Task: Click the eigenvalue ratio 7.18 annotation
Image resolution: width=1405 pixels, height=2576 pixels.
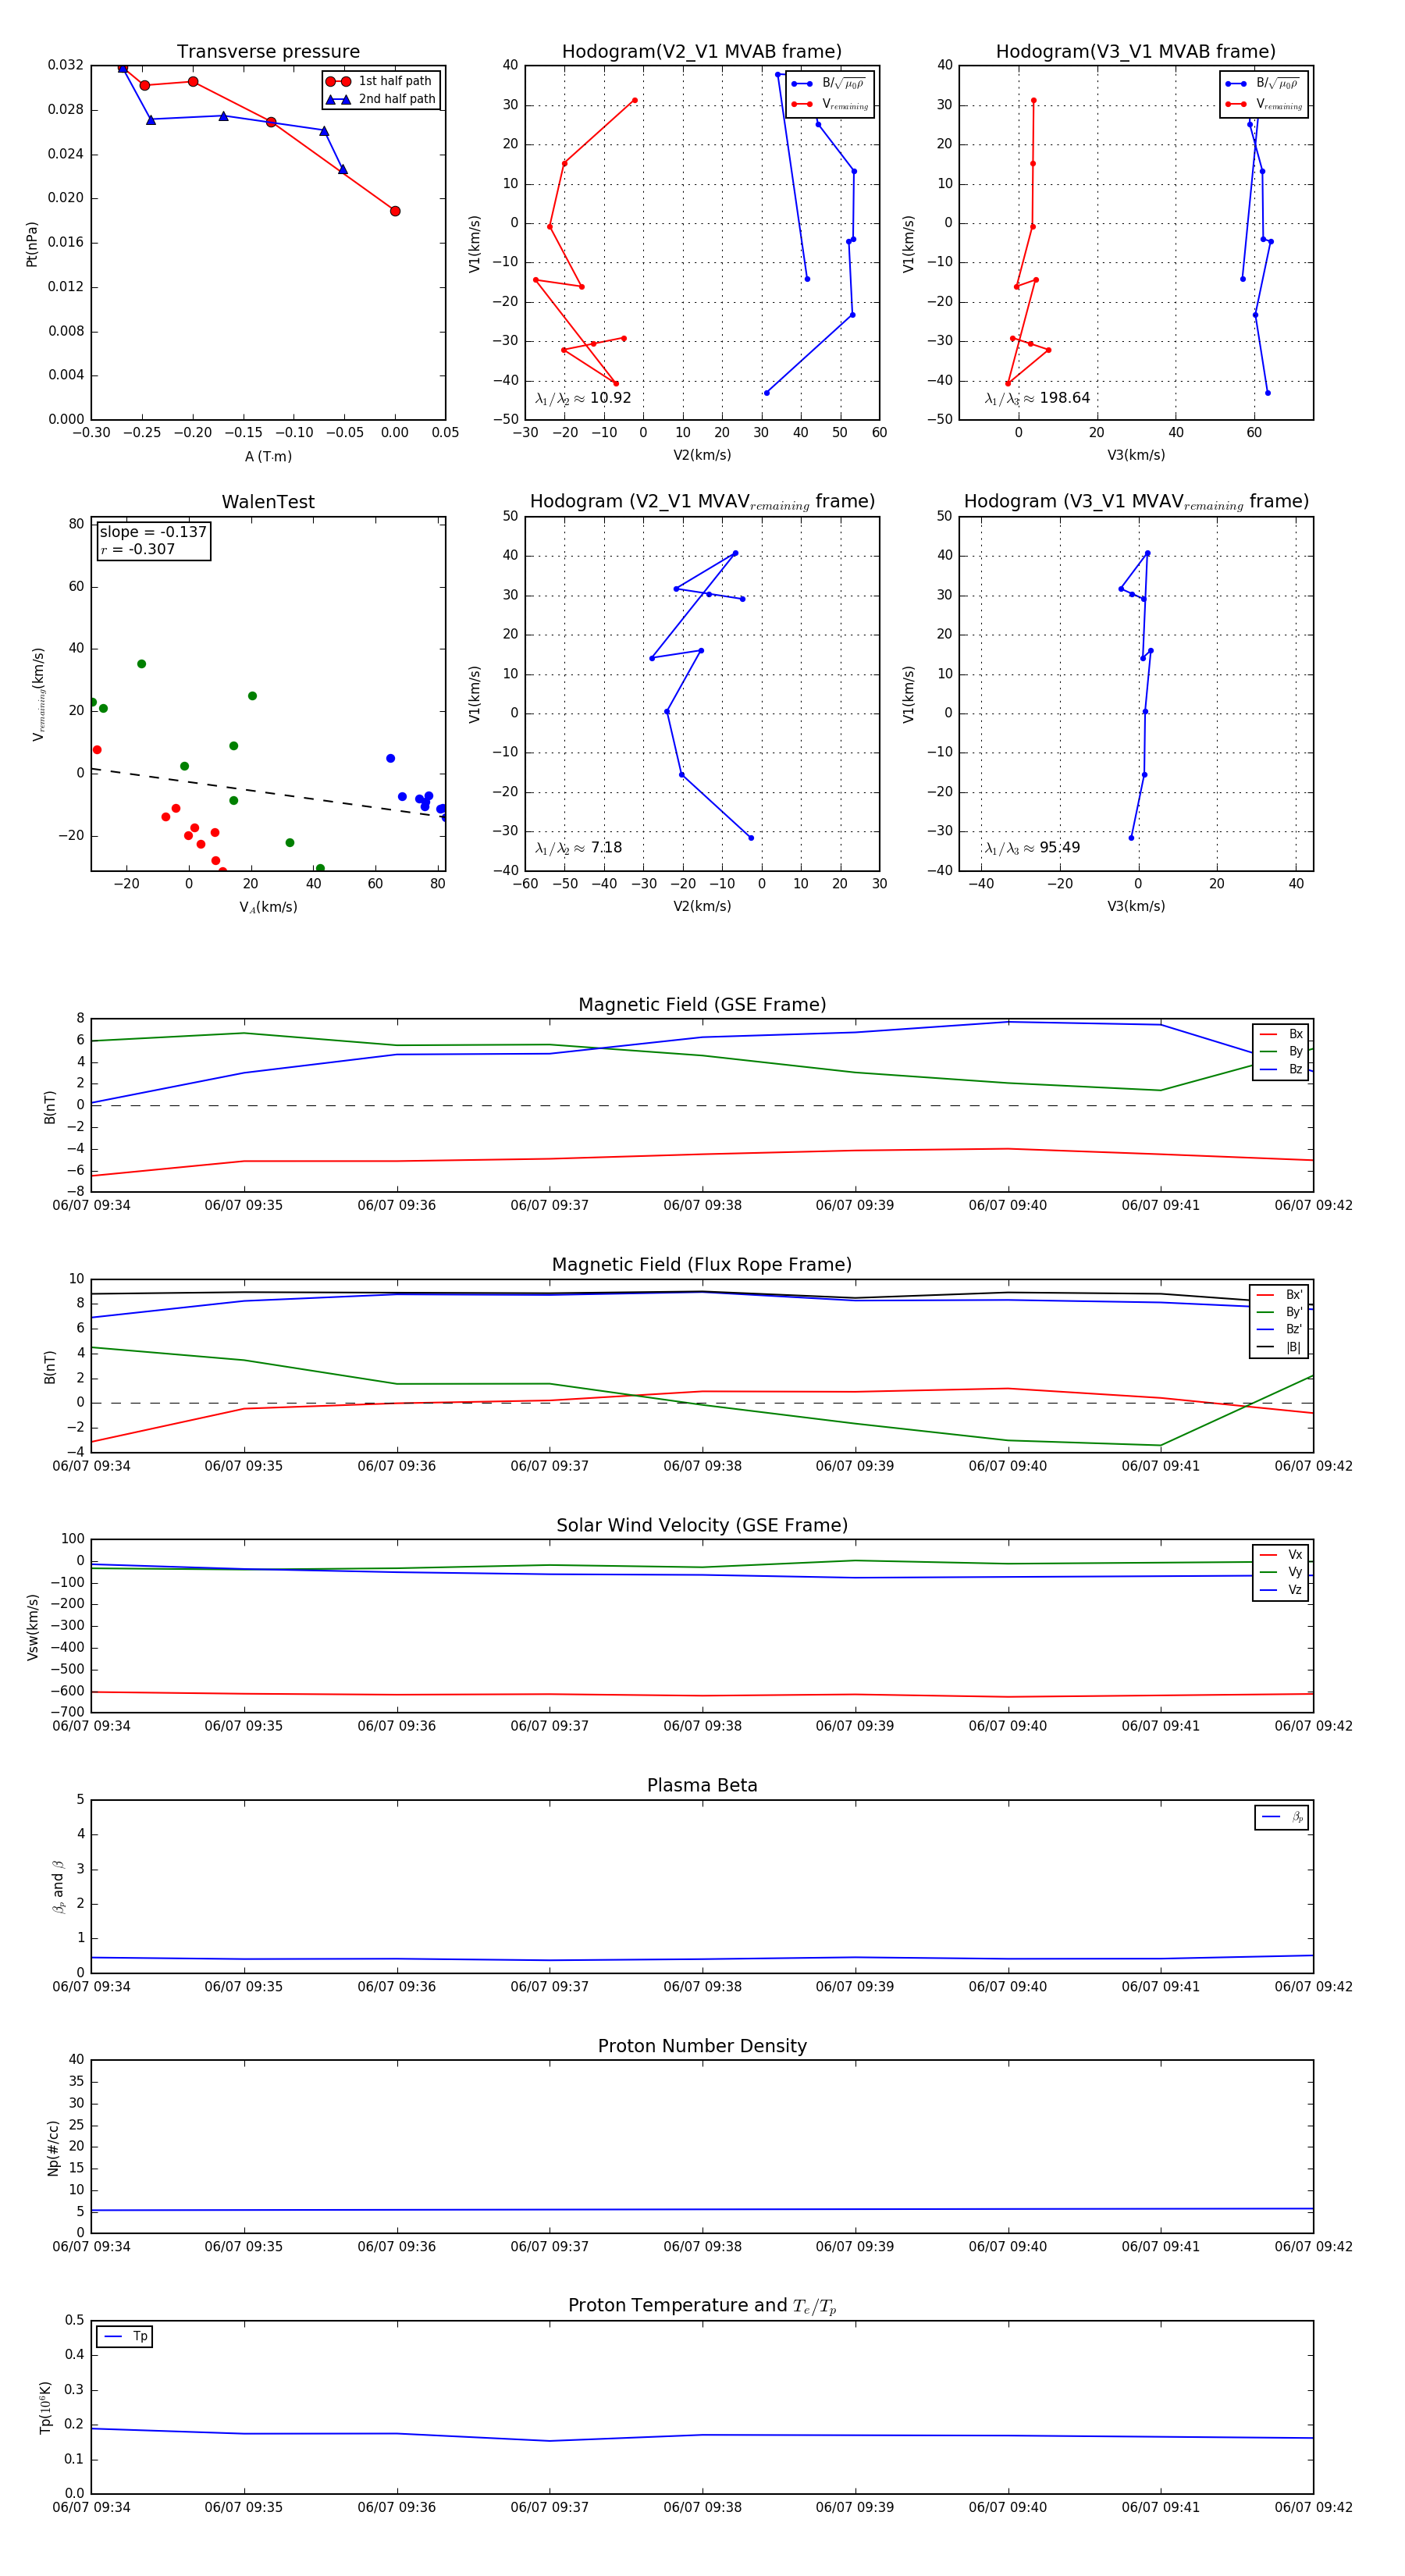Action: point(578,848)
